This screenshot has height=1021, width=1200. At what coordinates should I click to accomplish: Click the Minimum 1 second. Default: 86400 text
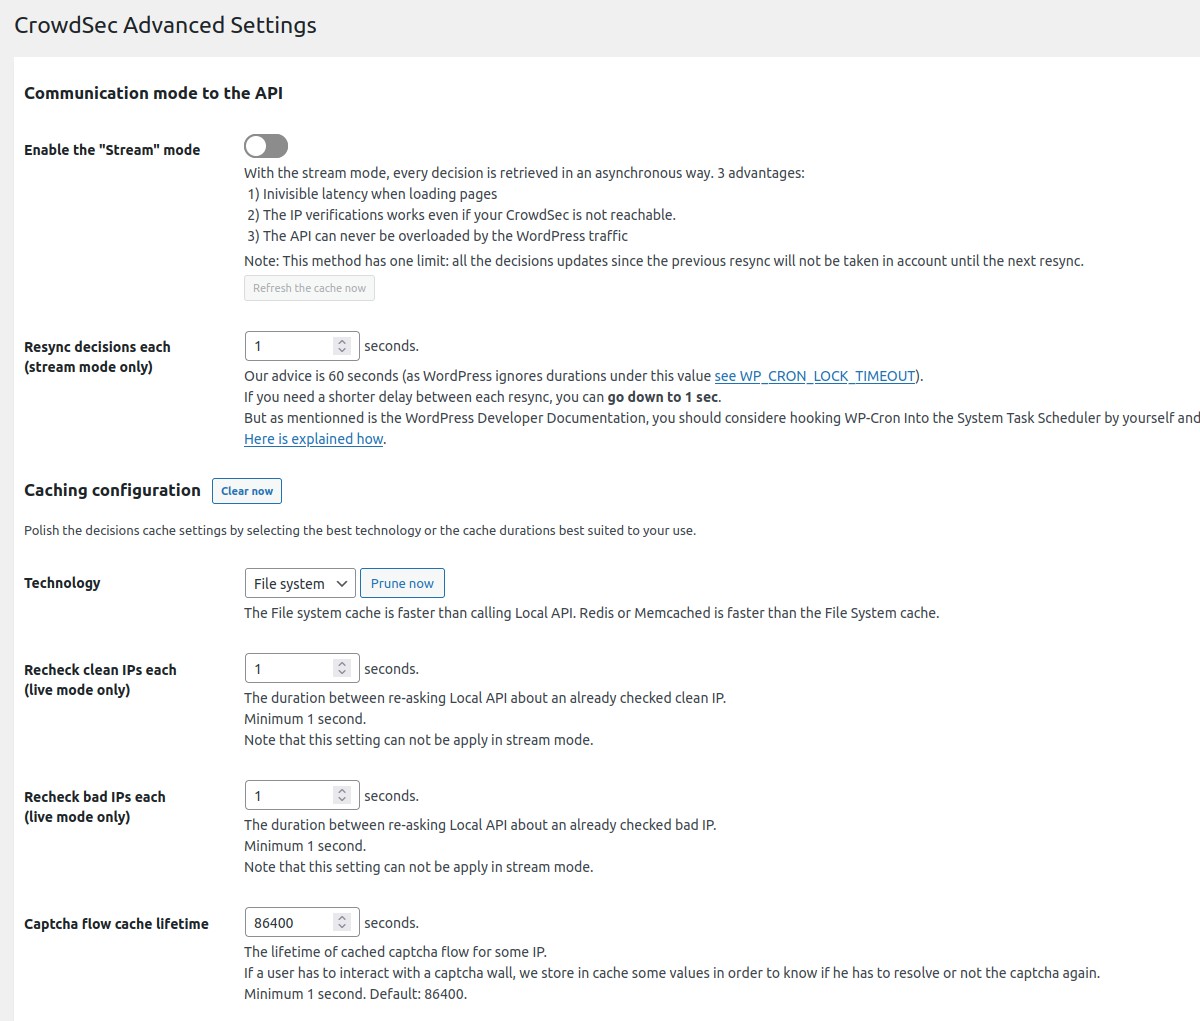(x=355, y=994)
